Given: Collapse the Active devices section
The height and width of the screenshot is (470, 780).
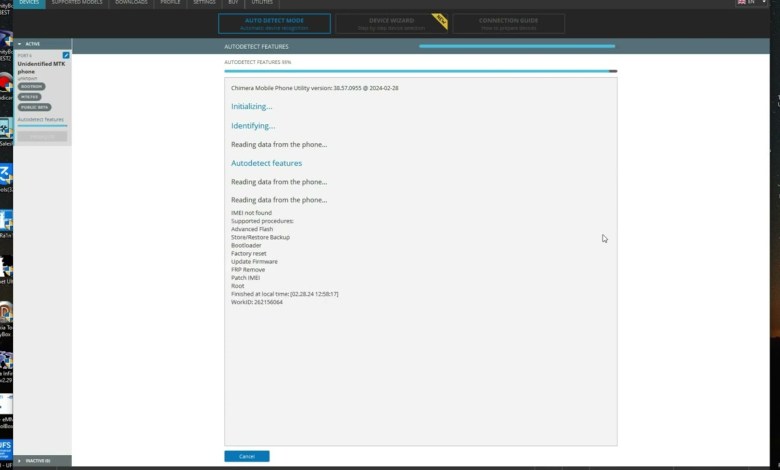Looking at the screenshot, I should tap(19, 44).
